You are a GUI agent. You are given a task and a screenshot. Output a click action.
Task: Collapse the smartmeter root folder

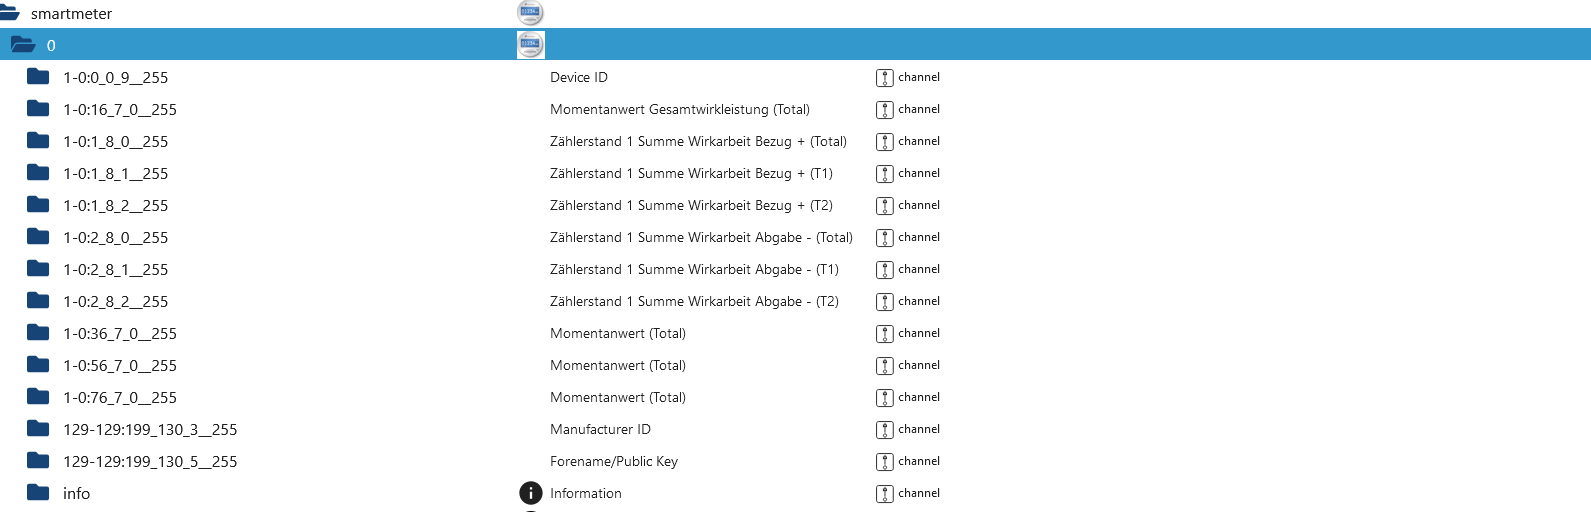[x=9, y=13]
